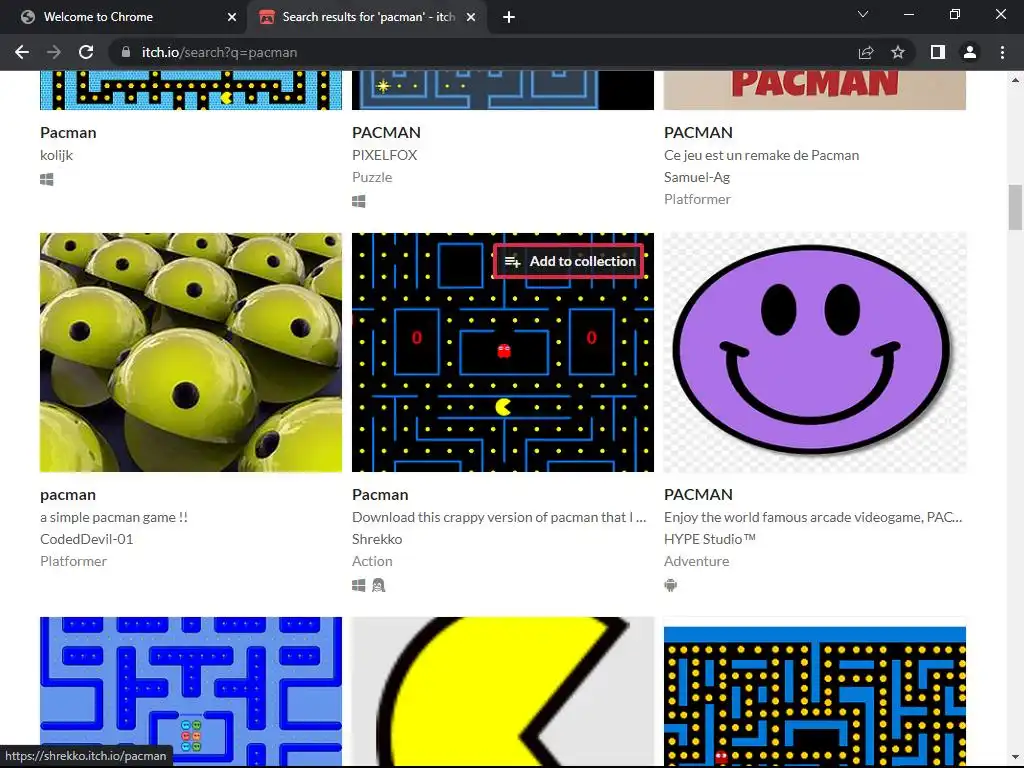View site info via the lock icon
1024x768 pixels.
coord(125,52)
